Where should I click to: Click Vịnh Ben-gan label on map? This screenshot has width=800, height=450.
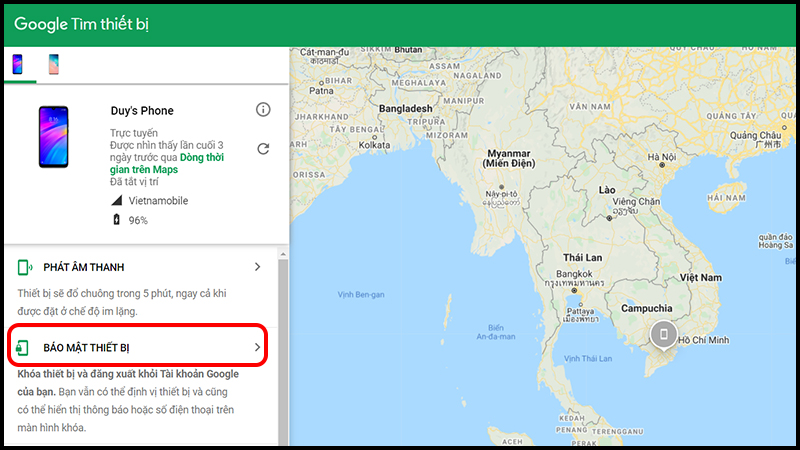[x=361, y=294]
